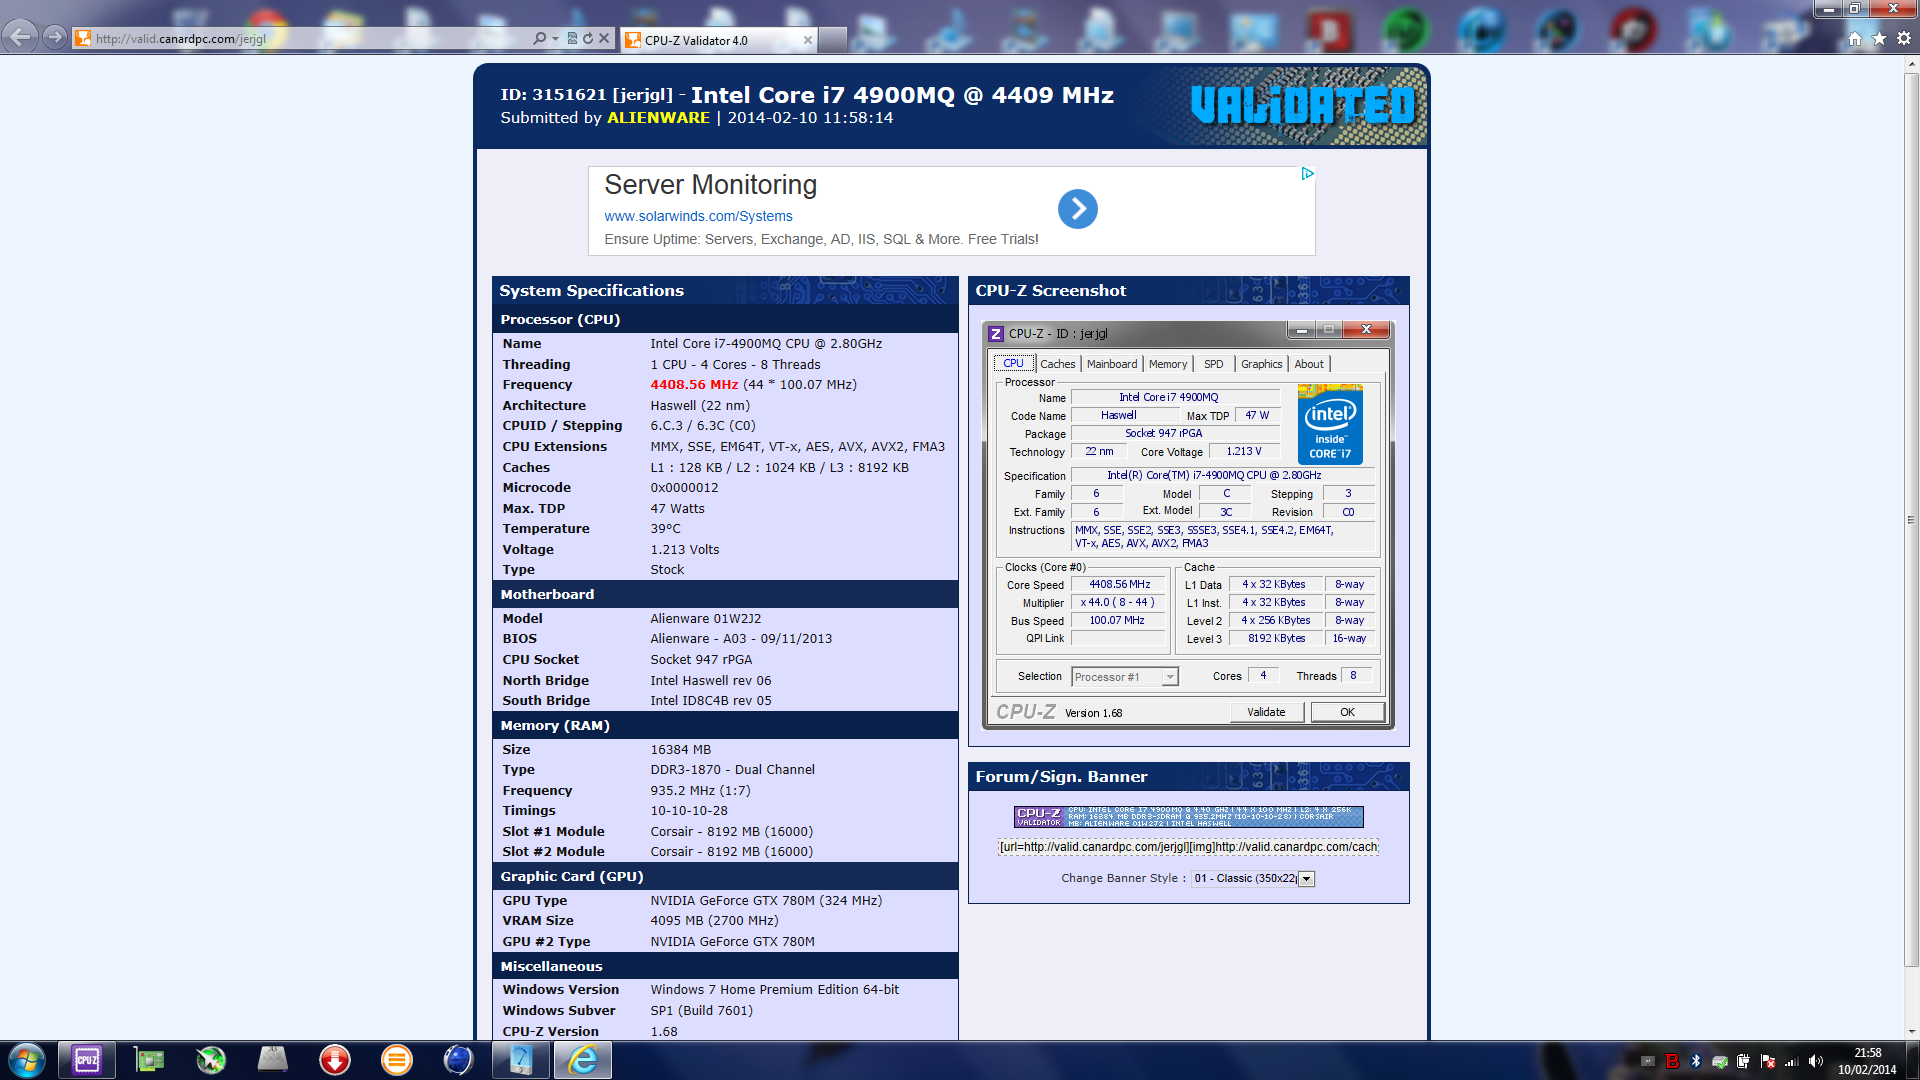Click the ALIENWARE submitter link
Image resolution: width=1920 pixels, height=1080 pixels.
pos(658,117)
